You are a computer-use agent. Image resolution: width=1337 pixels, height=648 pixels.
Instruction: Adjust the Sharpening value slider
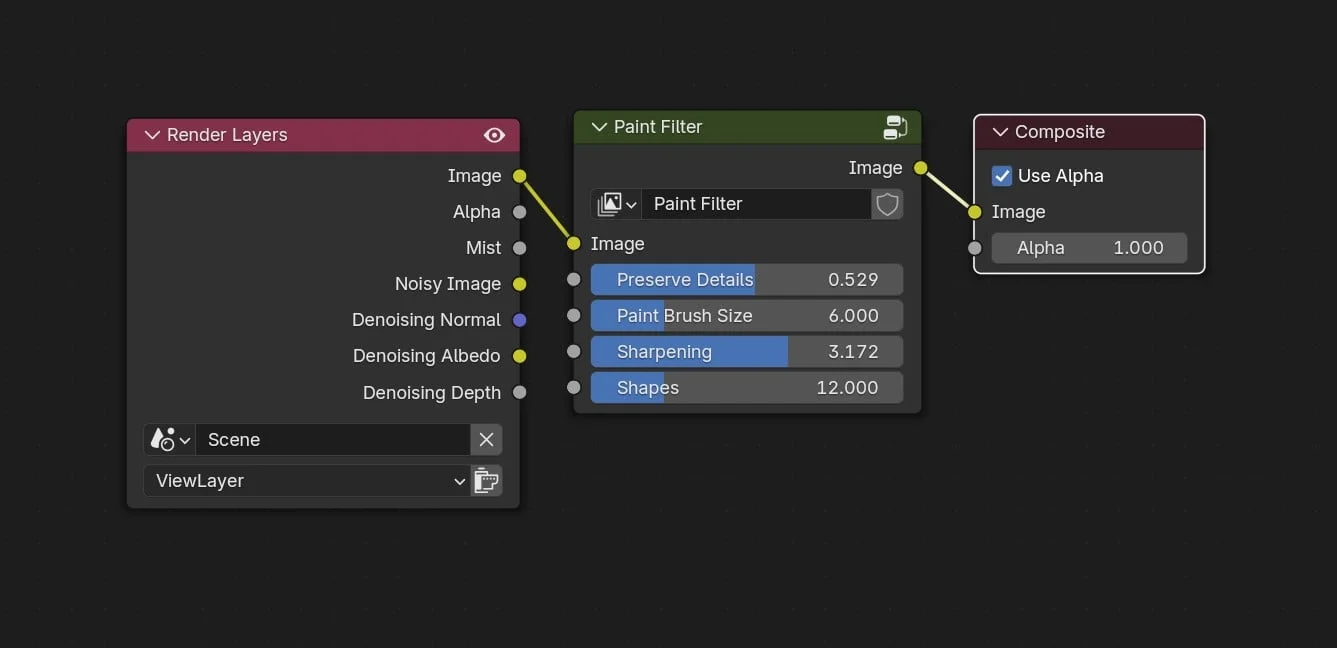point(746,352)
